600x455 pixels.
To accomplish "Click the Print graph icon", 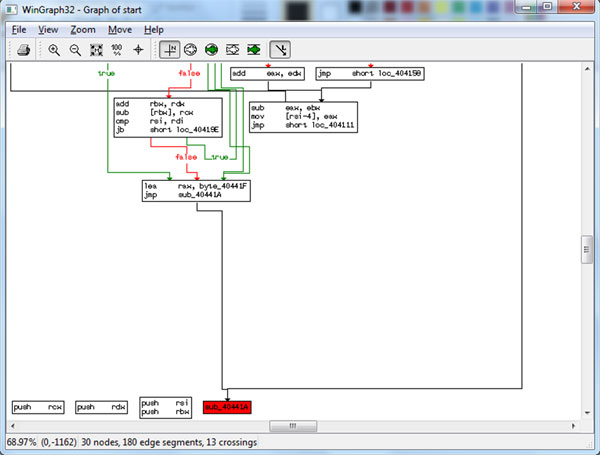I will click(x=24, y=50).
